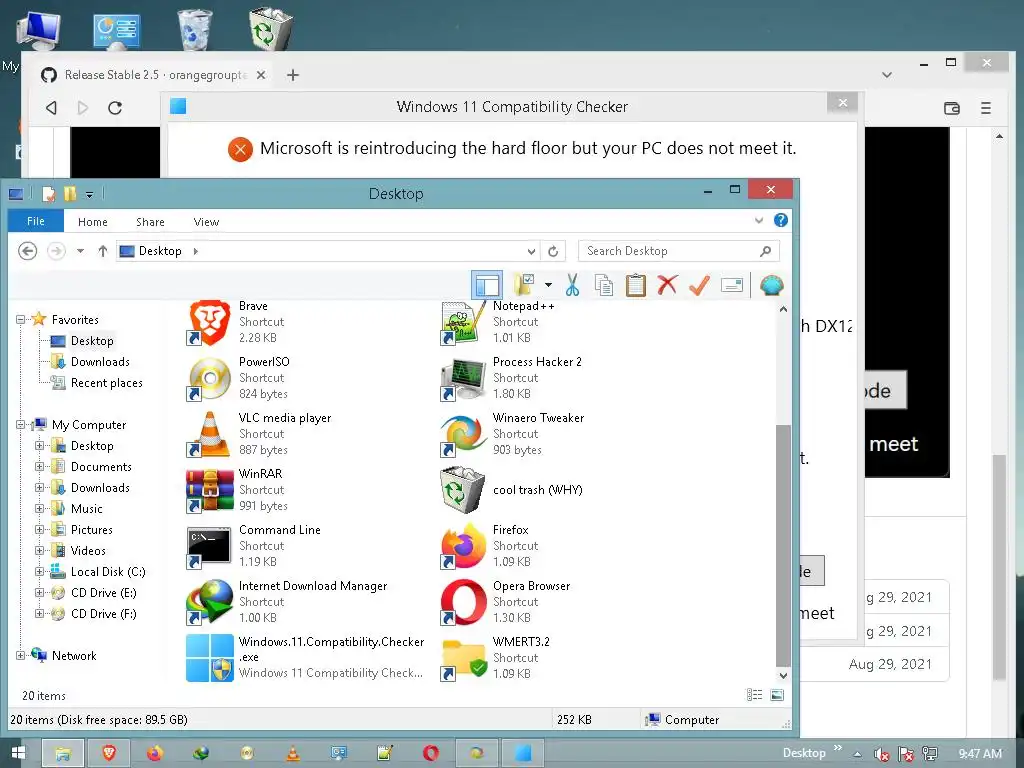Select the WMERT3.2 folder shortcut icon

point(464,658)
